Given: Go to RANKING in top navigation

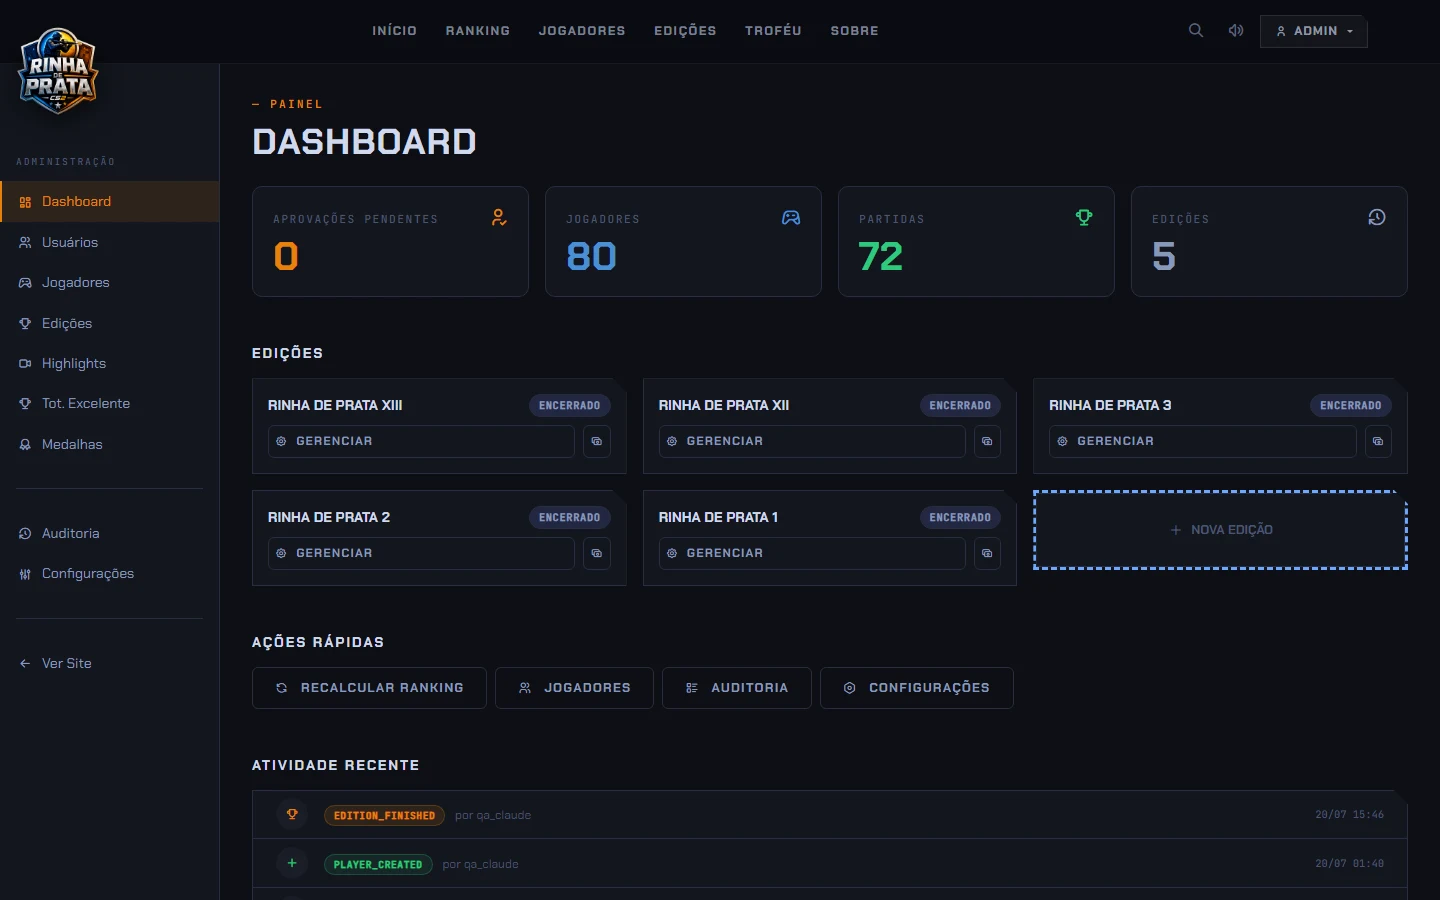Looking at the screenshot, I should click(x=478, y=31).
